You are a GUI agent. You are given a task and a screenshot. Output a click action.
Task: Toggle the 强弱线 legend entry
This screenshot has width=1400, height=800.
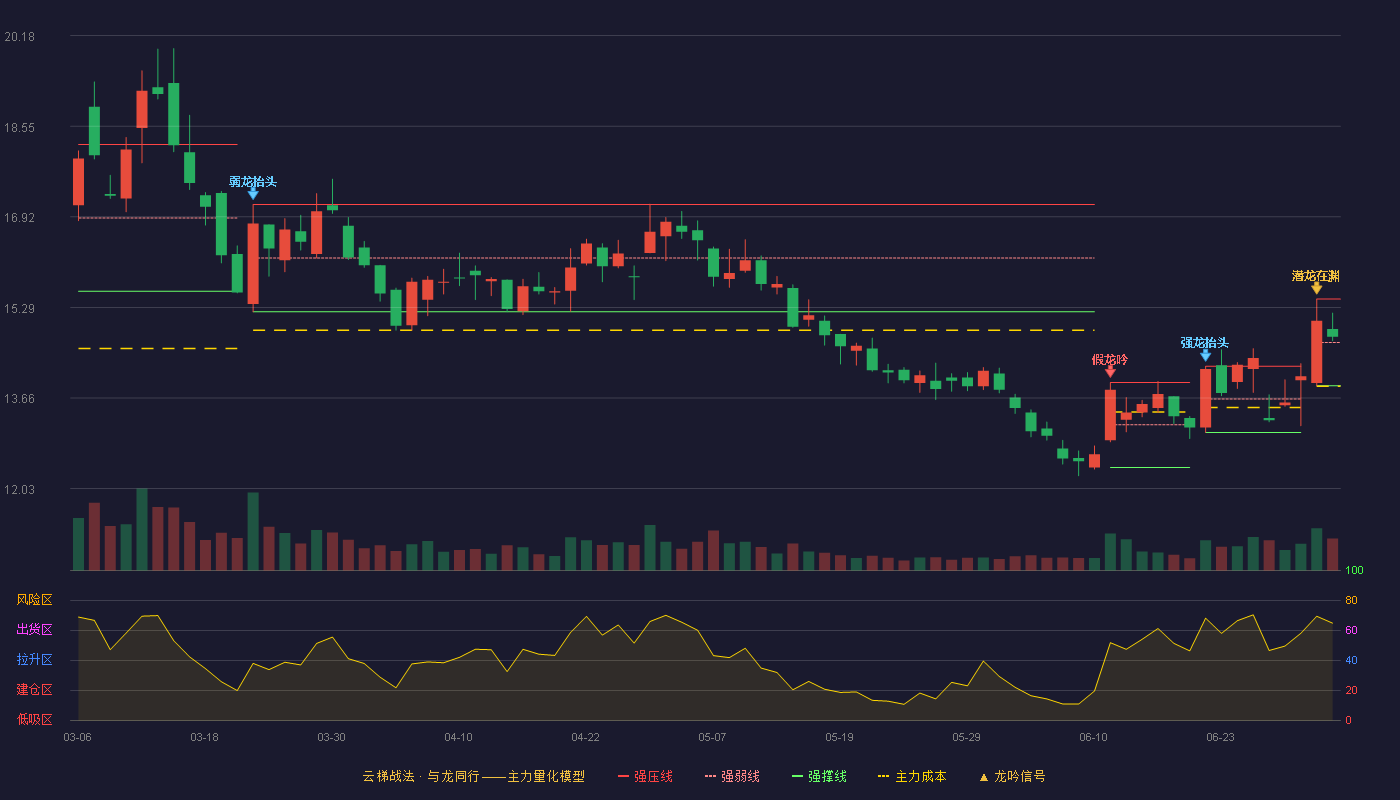732,776
